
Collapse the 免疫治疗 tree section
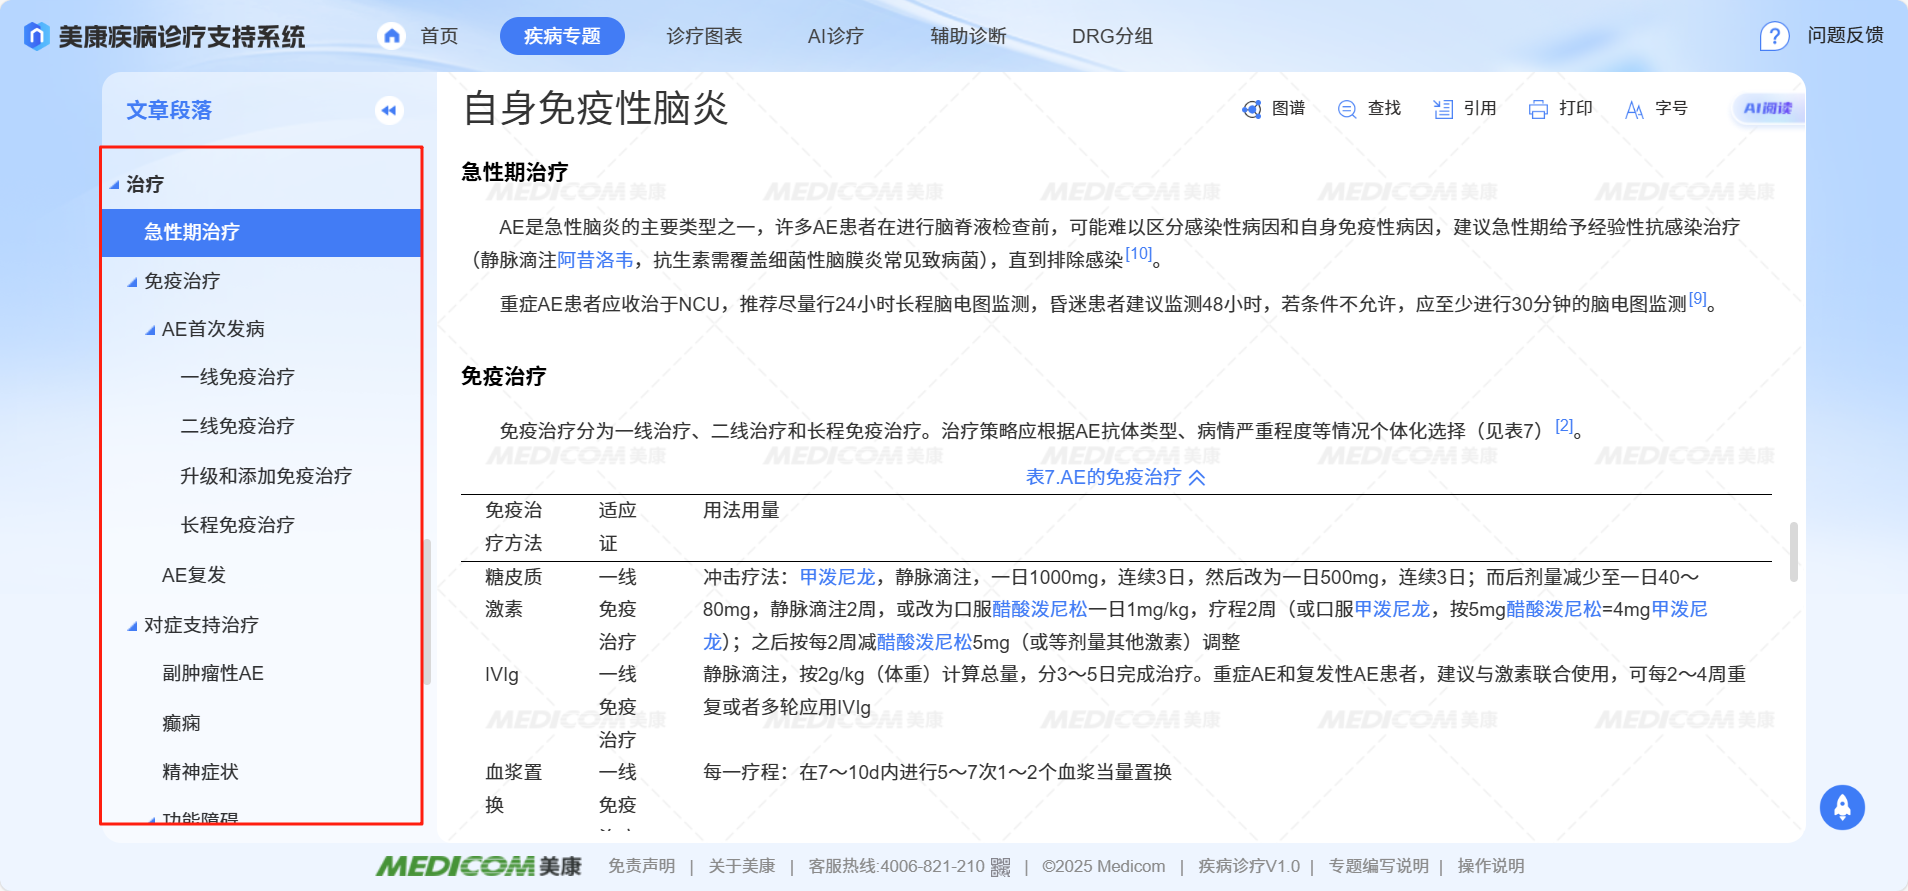[132, 282]
